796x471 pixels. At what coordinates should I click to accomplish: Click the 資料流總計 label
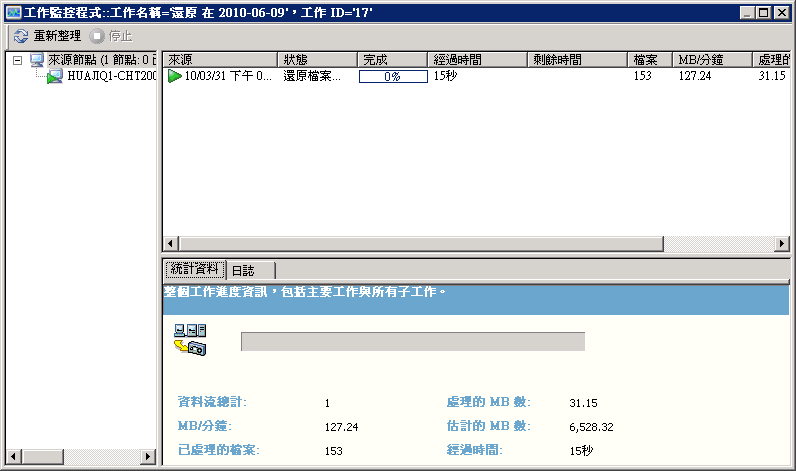click(x=212, y=402)
